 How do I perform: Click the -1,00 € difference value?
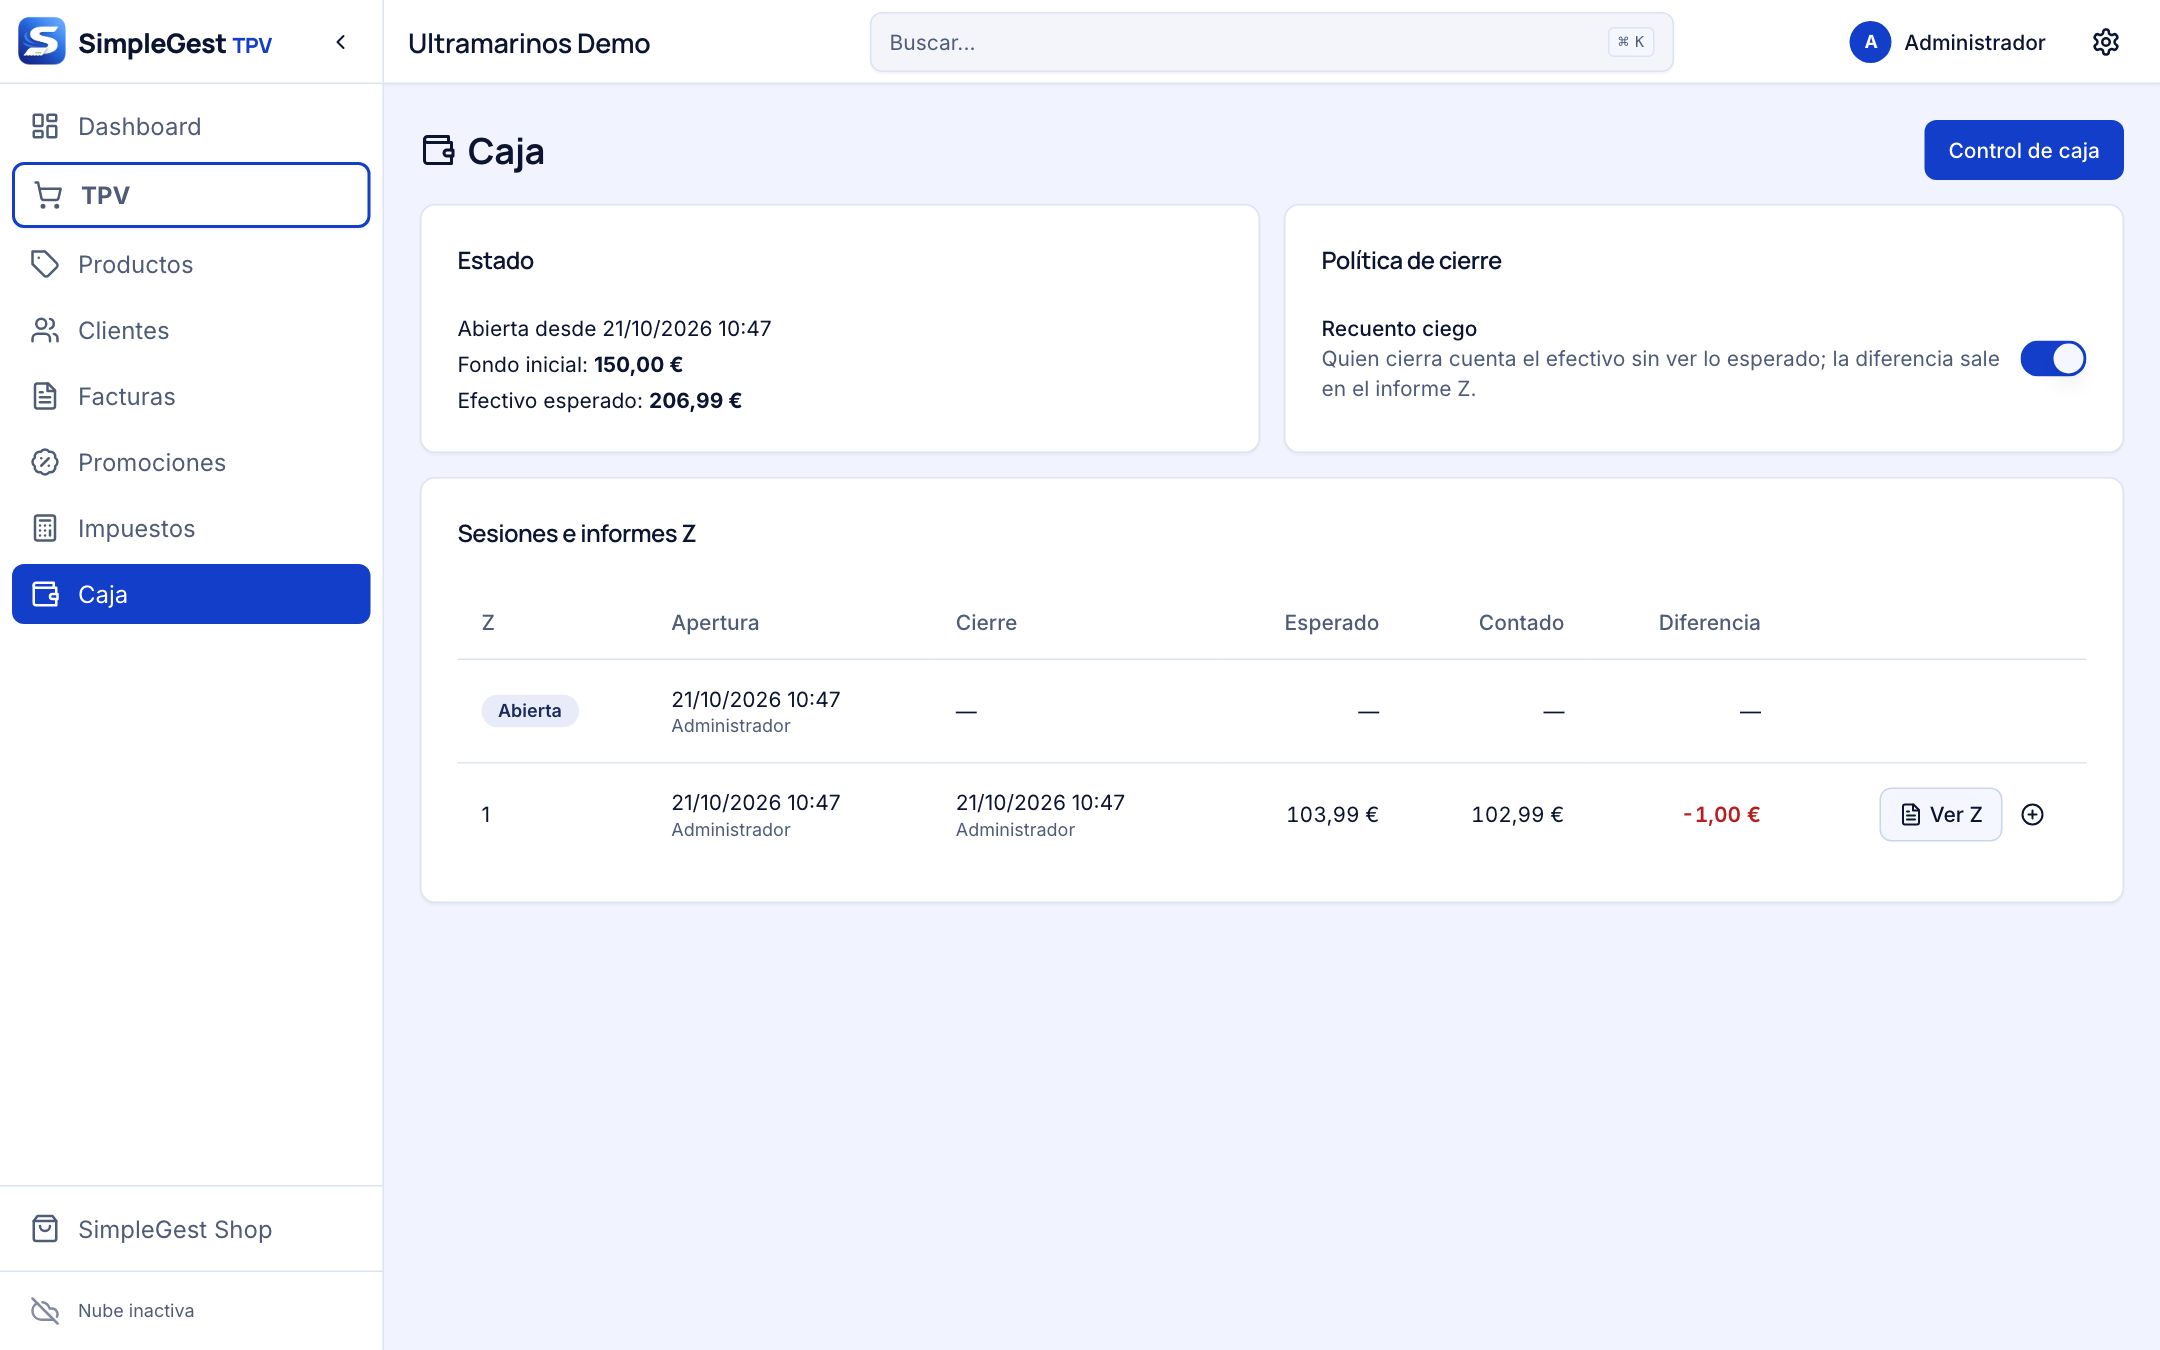pyautogui.click(x=1721, y=814)
